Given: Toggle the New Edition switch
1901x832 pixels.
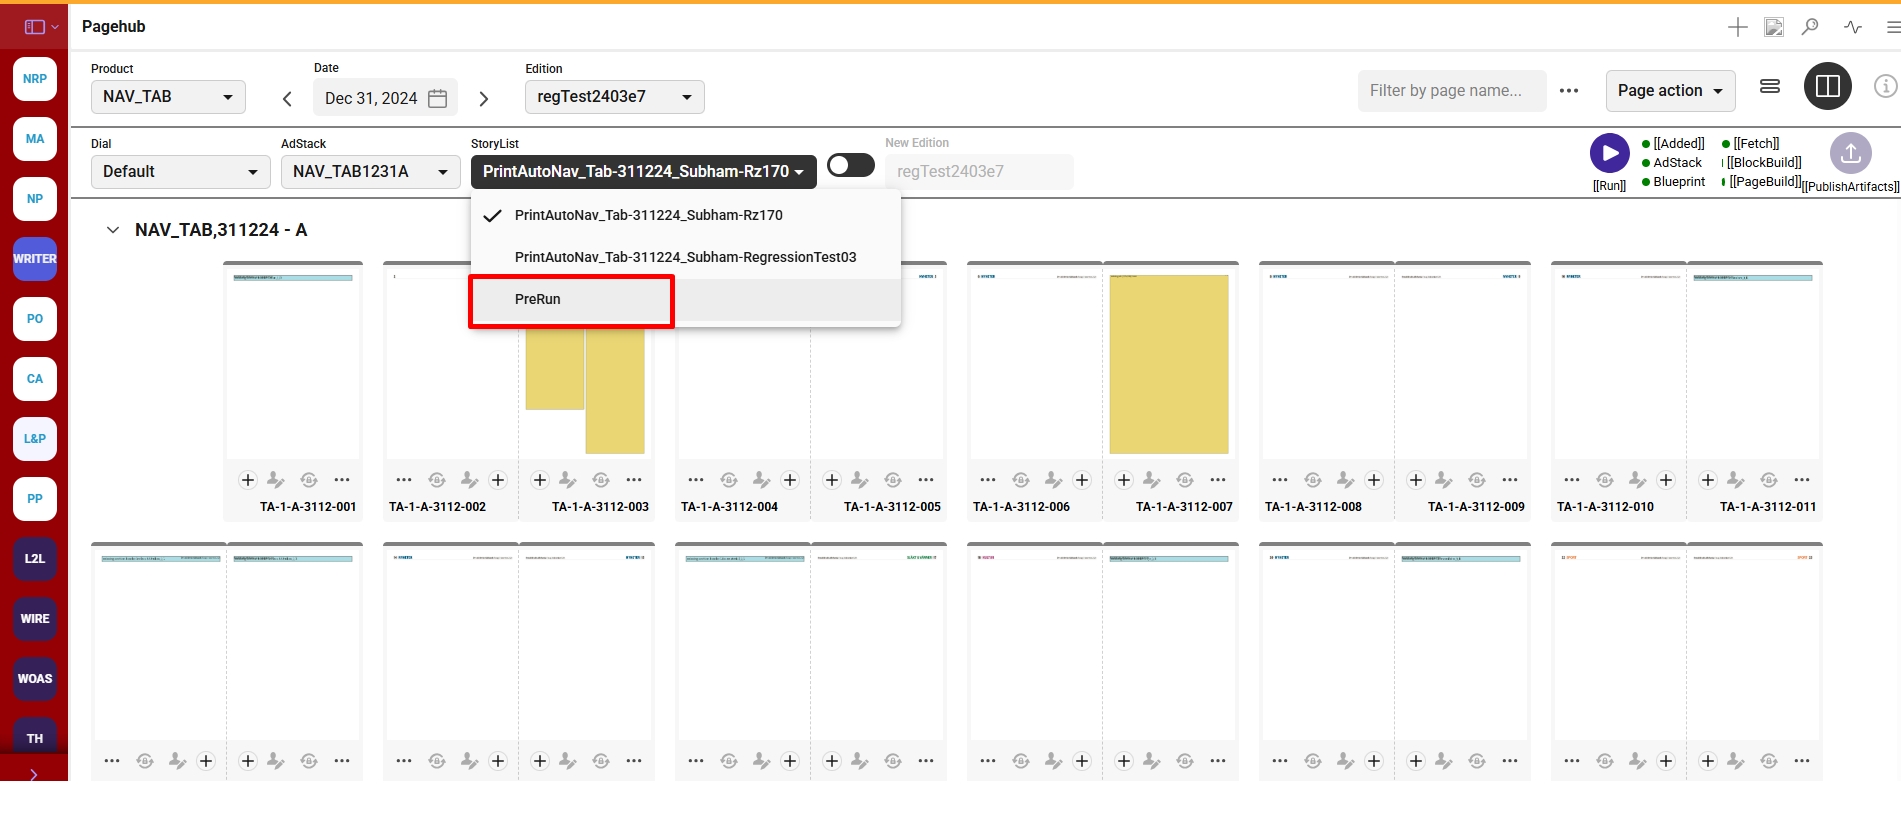Looking at the screenshot, I should [x=851, y=166].
